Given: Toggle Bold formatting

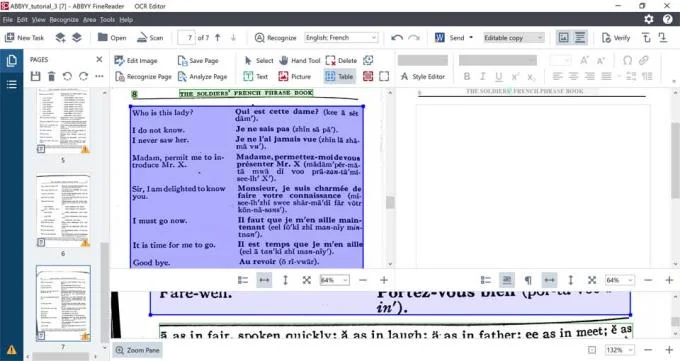Looking at the screenshot, I should (x=467, y=76).
